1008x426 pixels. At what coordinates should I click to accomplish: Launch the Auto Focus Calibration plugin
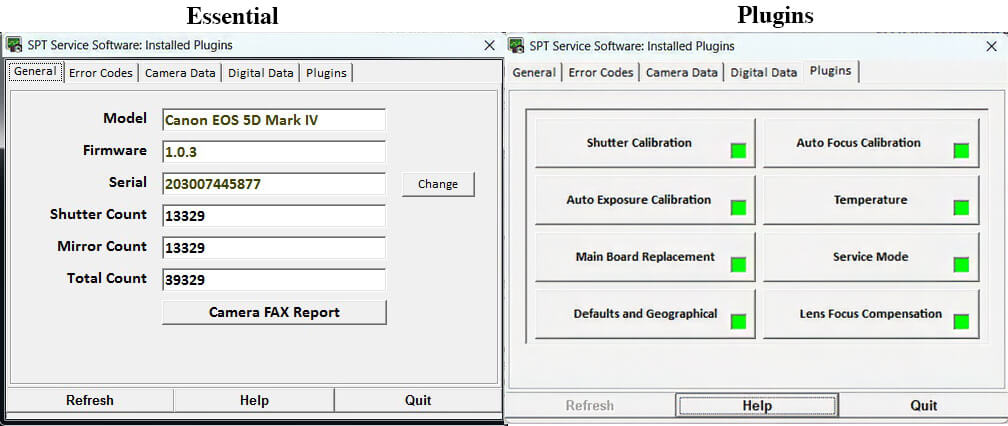871,143
